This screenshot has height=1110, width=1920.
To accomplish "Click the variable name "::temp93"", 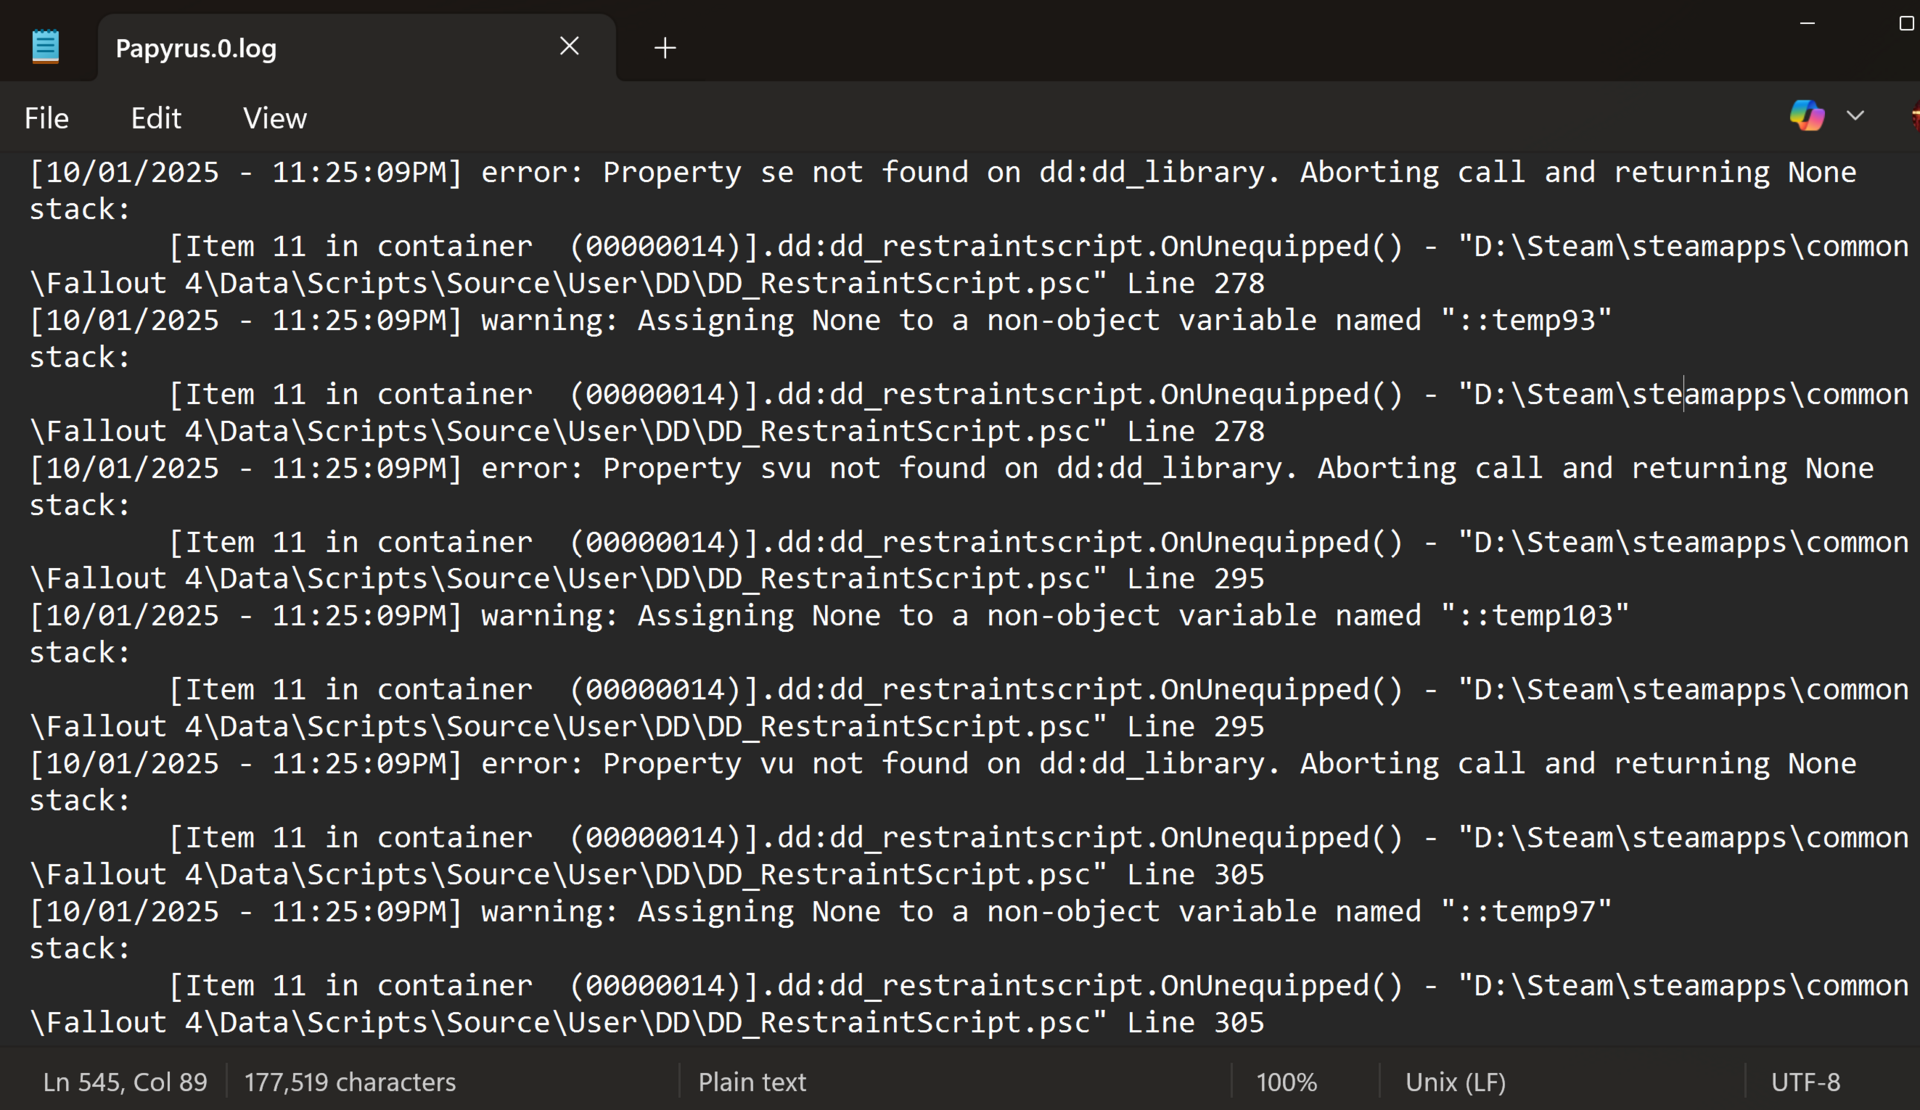I will coord(1526,321).
